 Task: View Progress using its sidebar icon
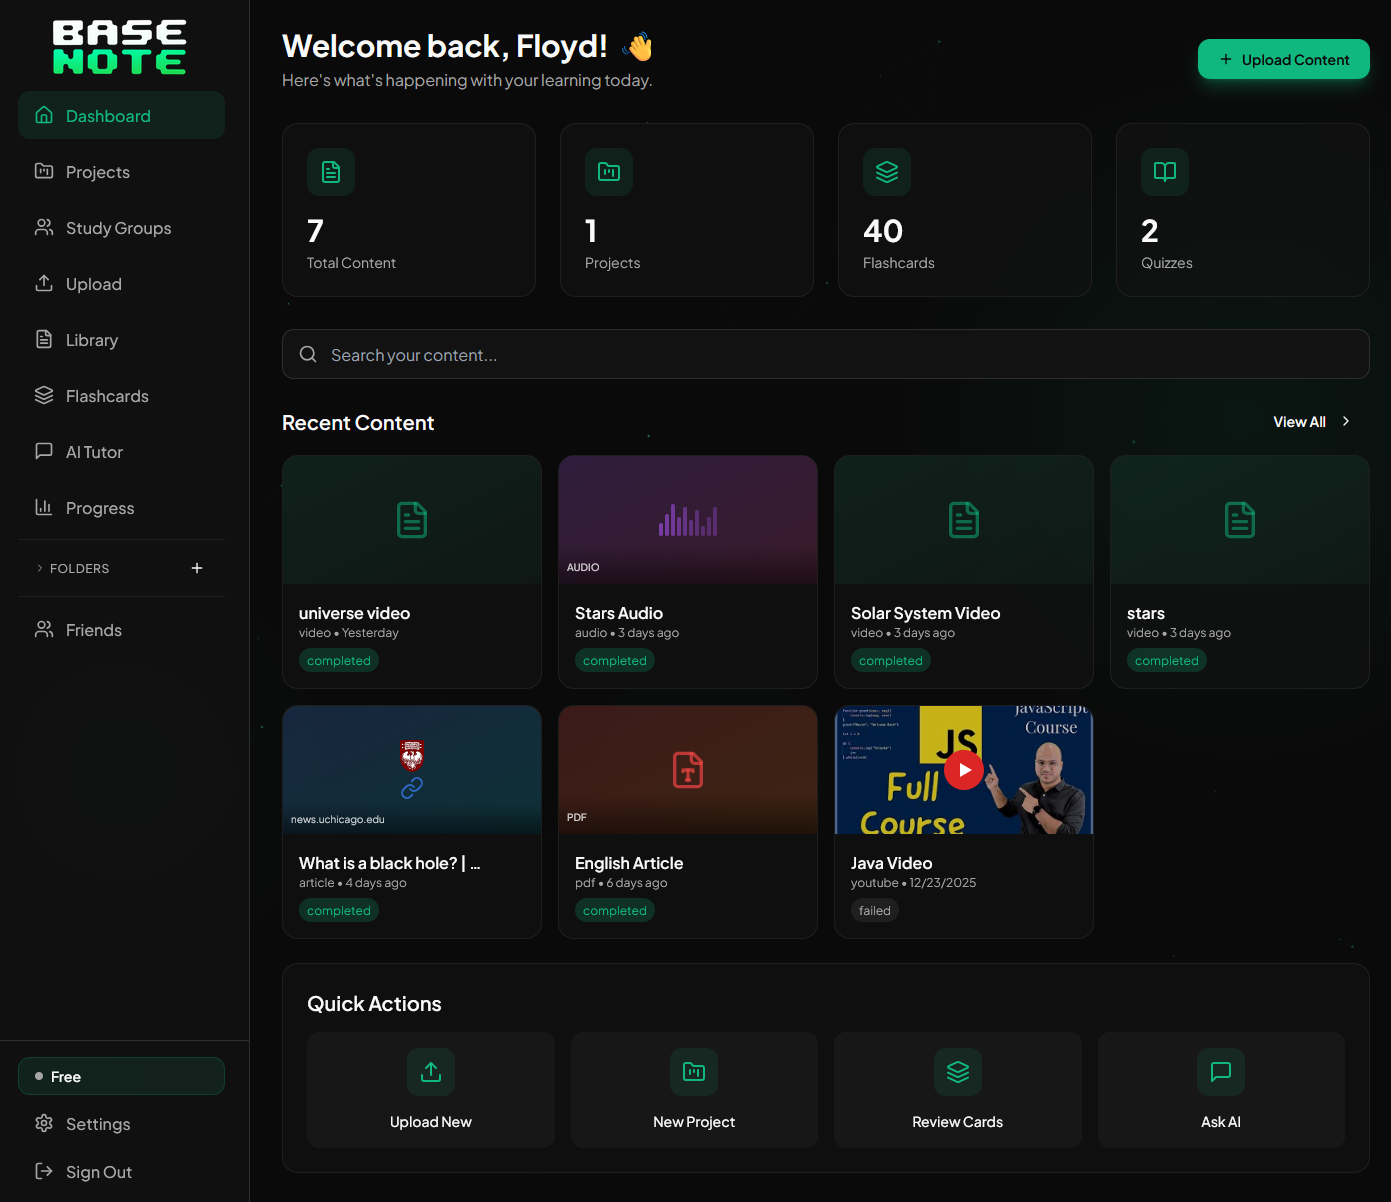(44, 507)
